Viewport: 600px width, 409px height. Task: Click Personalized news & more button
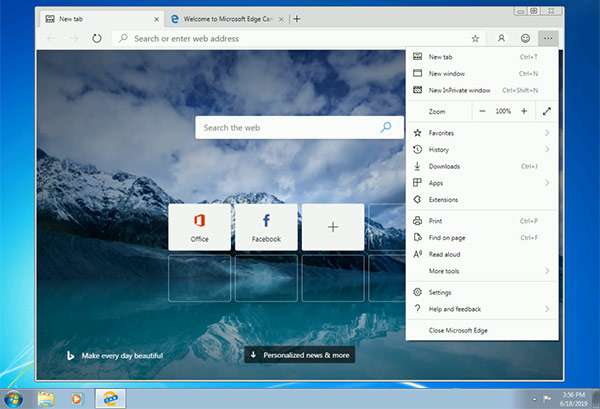pos(299,355)
